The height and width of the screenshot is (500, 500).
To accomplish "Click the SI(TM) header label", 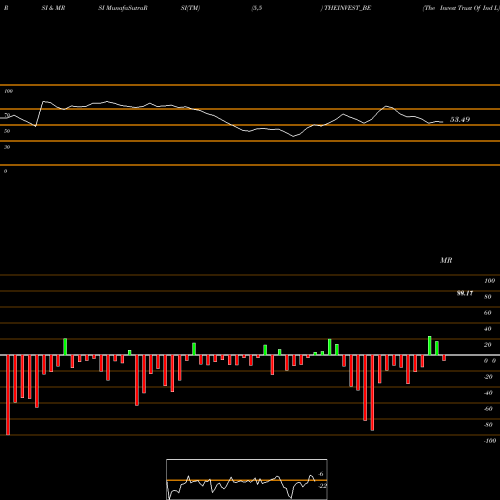I will pos(190,8).
